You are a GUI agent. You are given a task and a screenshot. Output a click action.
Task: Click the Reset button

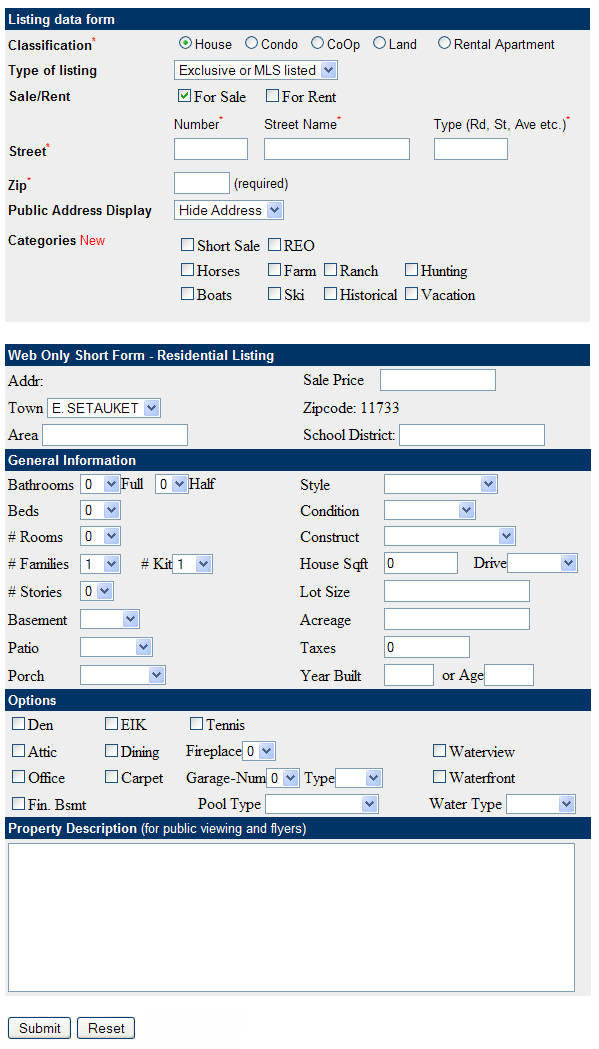[105, 1027]
